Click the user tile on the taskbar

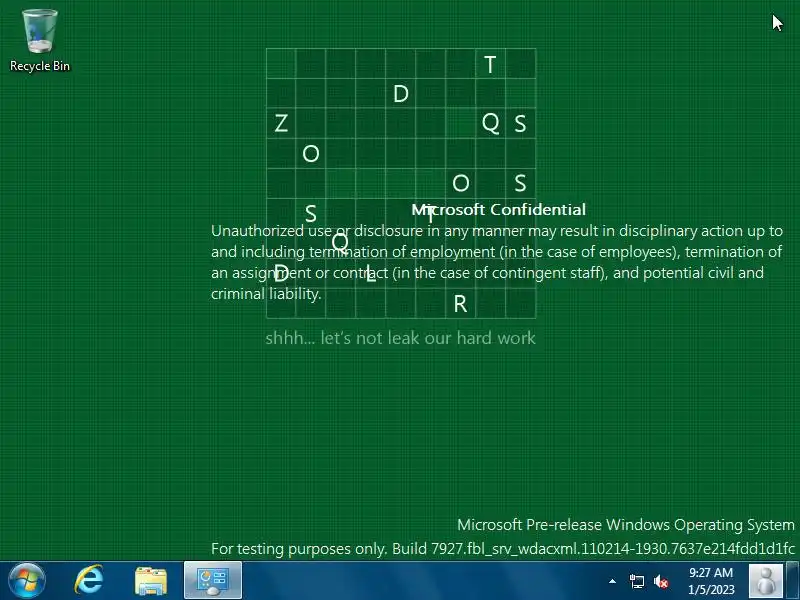coord(766,581)
